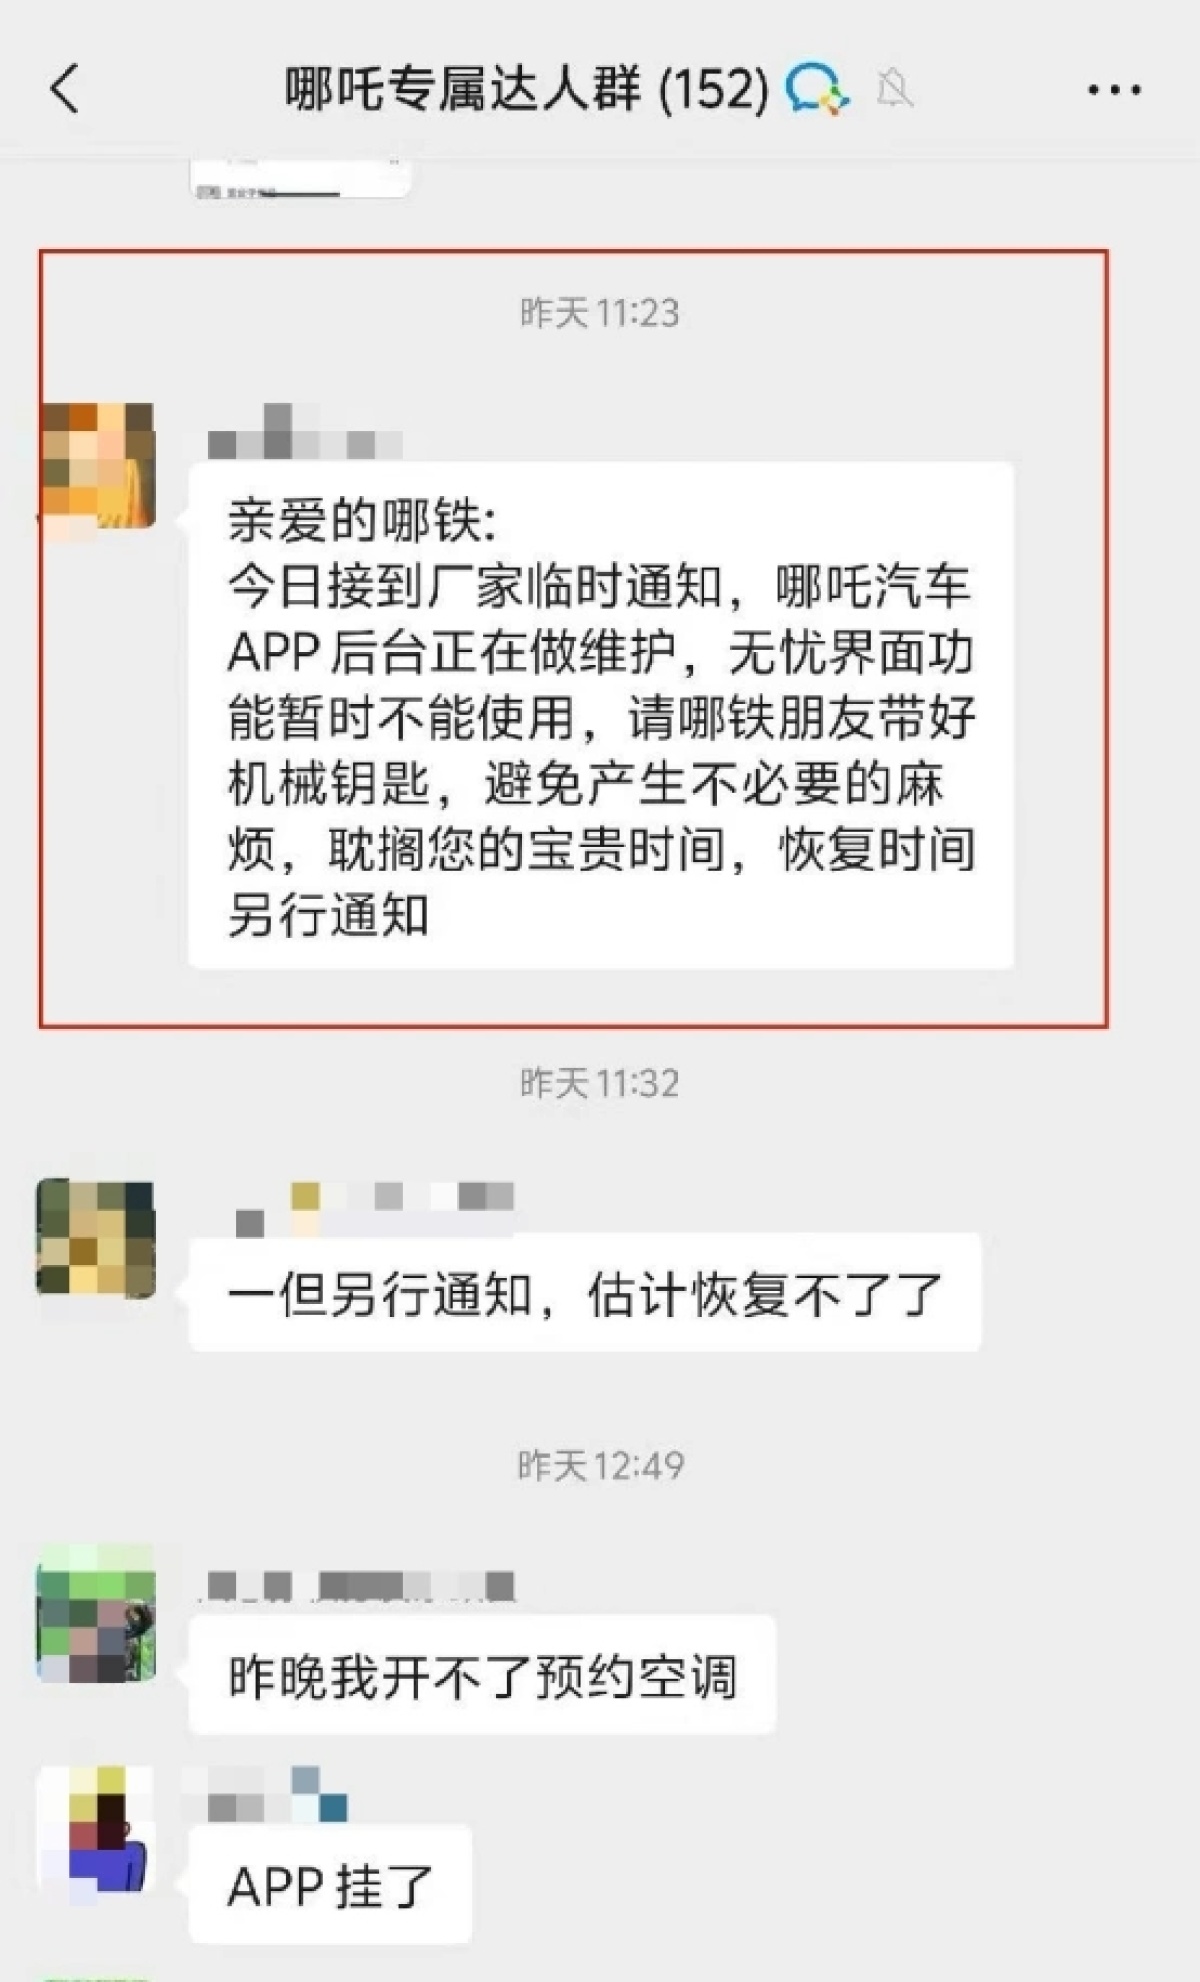Tap the avatar beside APP 挂了 message
Image resolution: width=1200 pixels, height=1982 pixels.
96,1829
